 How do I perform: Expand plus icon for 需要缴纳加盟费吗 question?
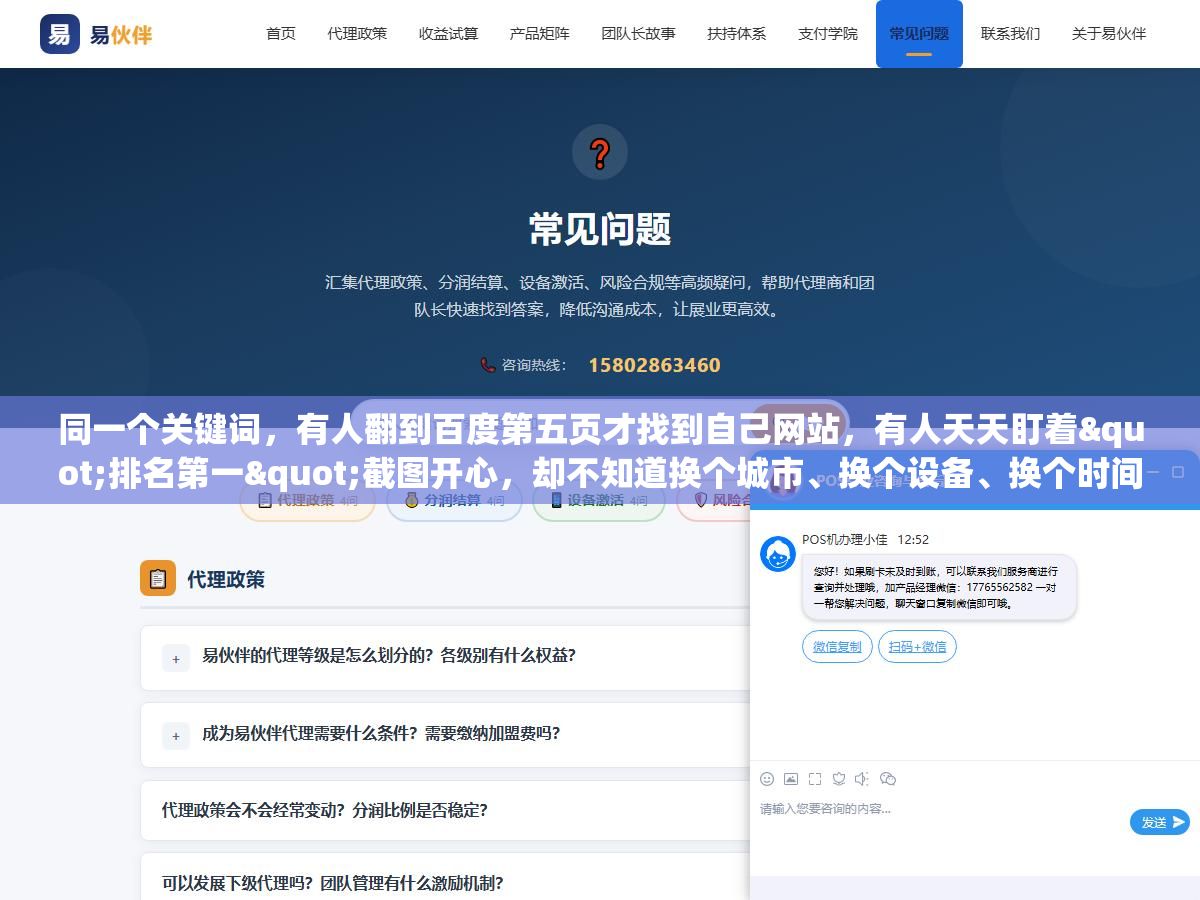coord(176,735)
